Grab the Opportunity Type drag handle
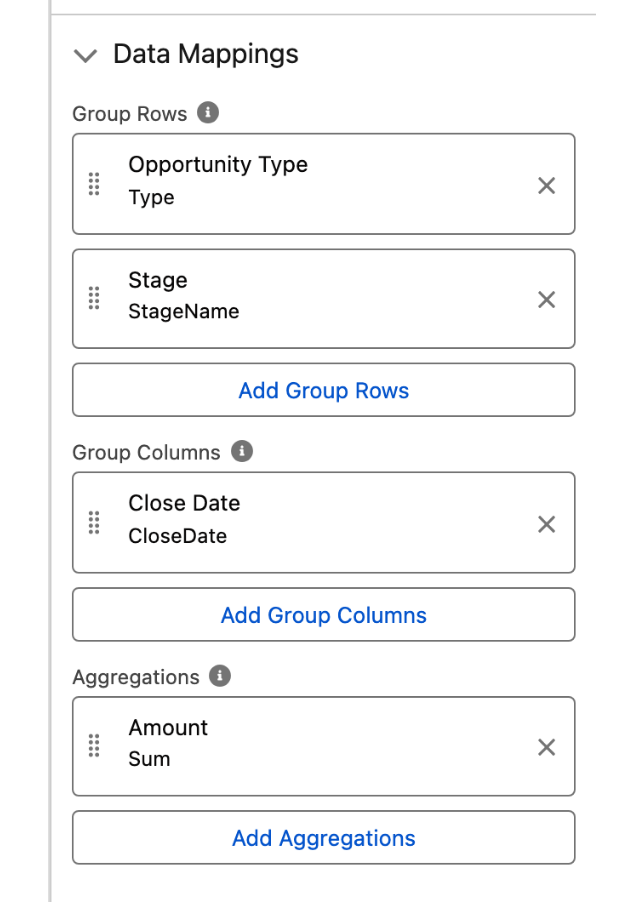The width and height of the screenshot is (644, 902). tap(94, 184)
